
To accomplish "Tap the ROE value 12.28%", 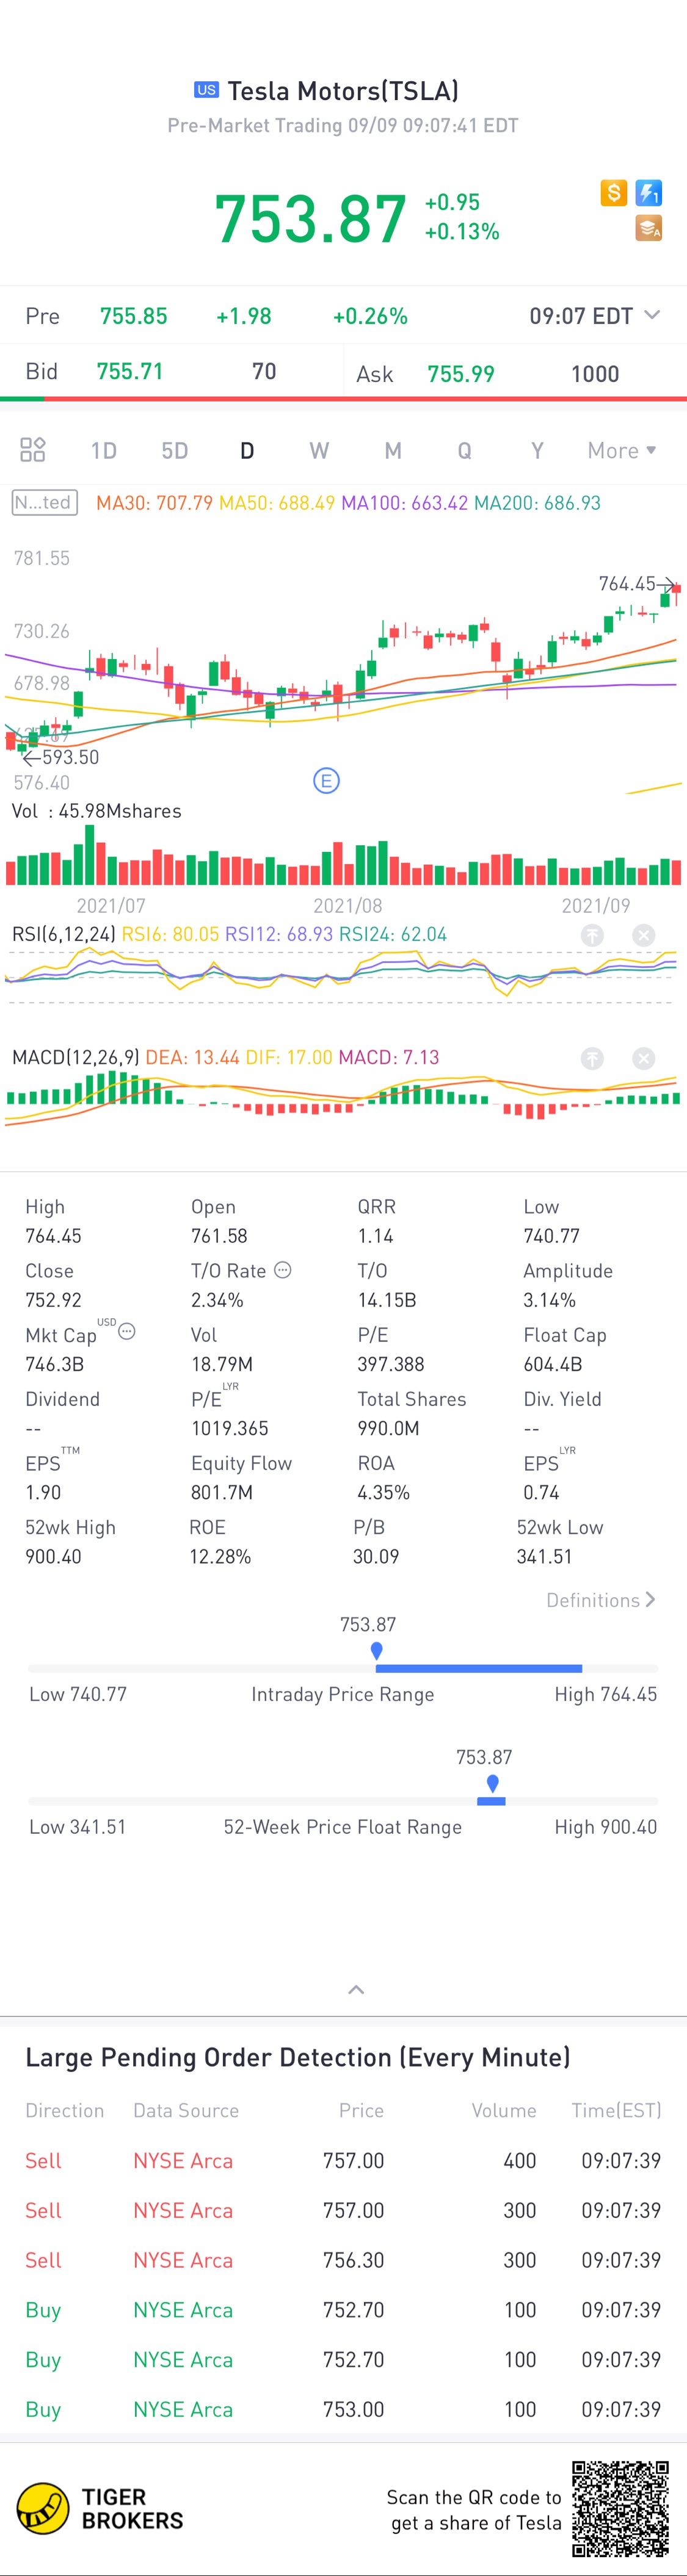I will (x=220, y=1556).
